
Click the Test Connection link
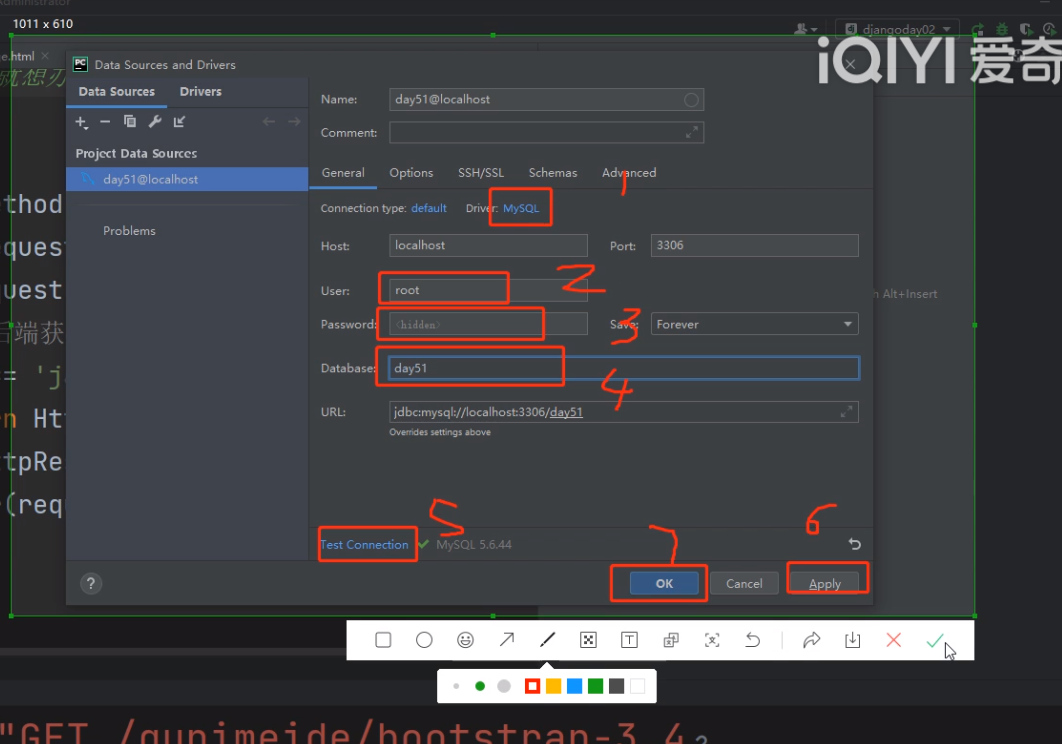click(x=364, y=545)
